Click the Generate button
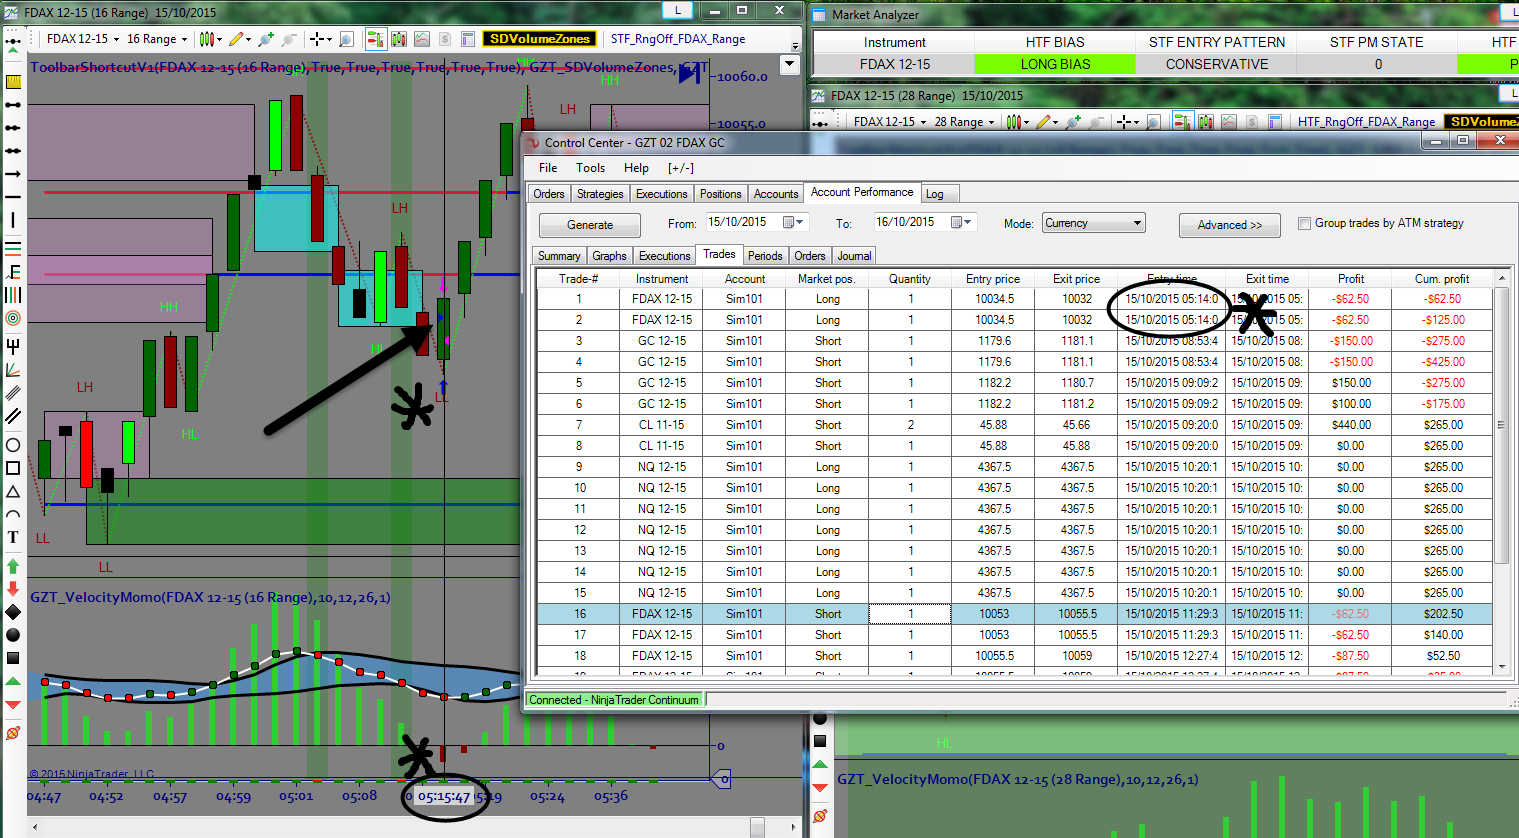The width and height of the screenshot is (1519, 838). coord(590,225)
